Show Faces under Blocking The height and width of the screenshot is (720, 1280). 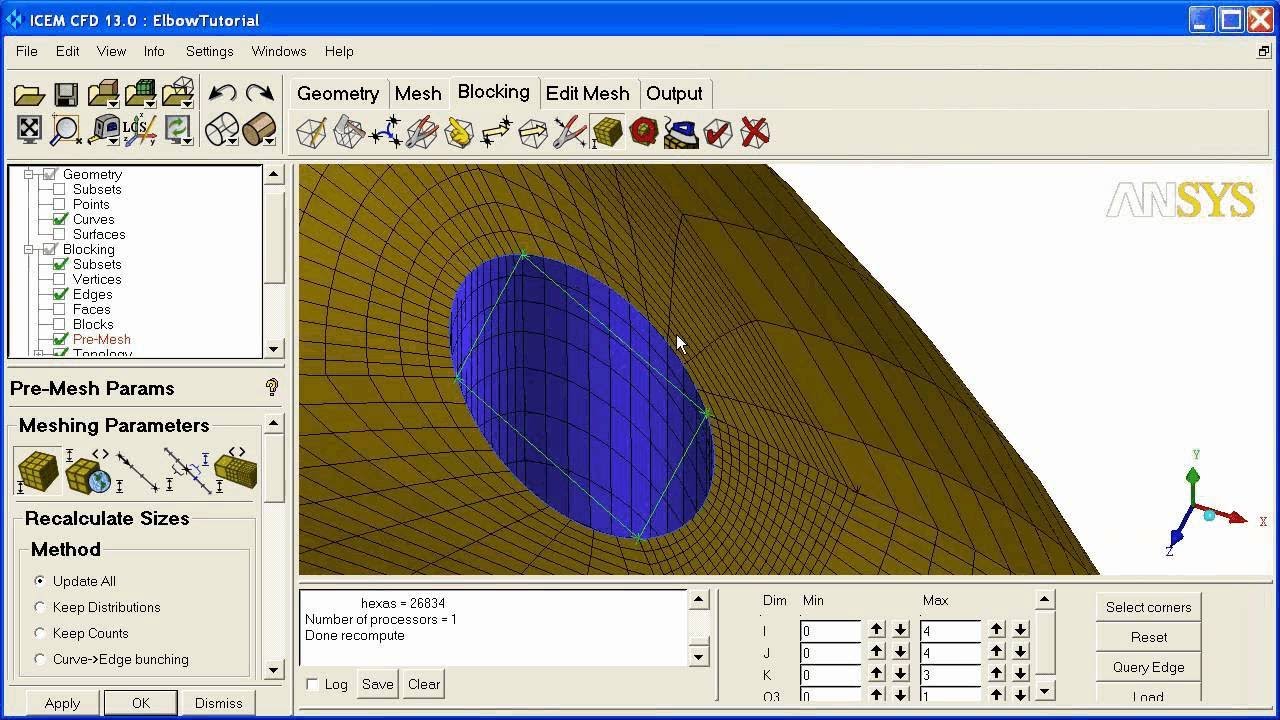(59, 309)
